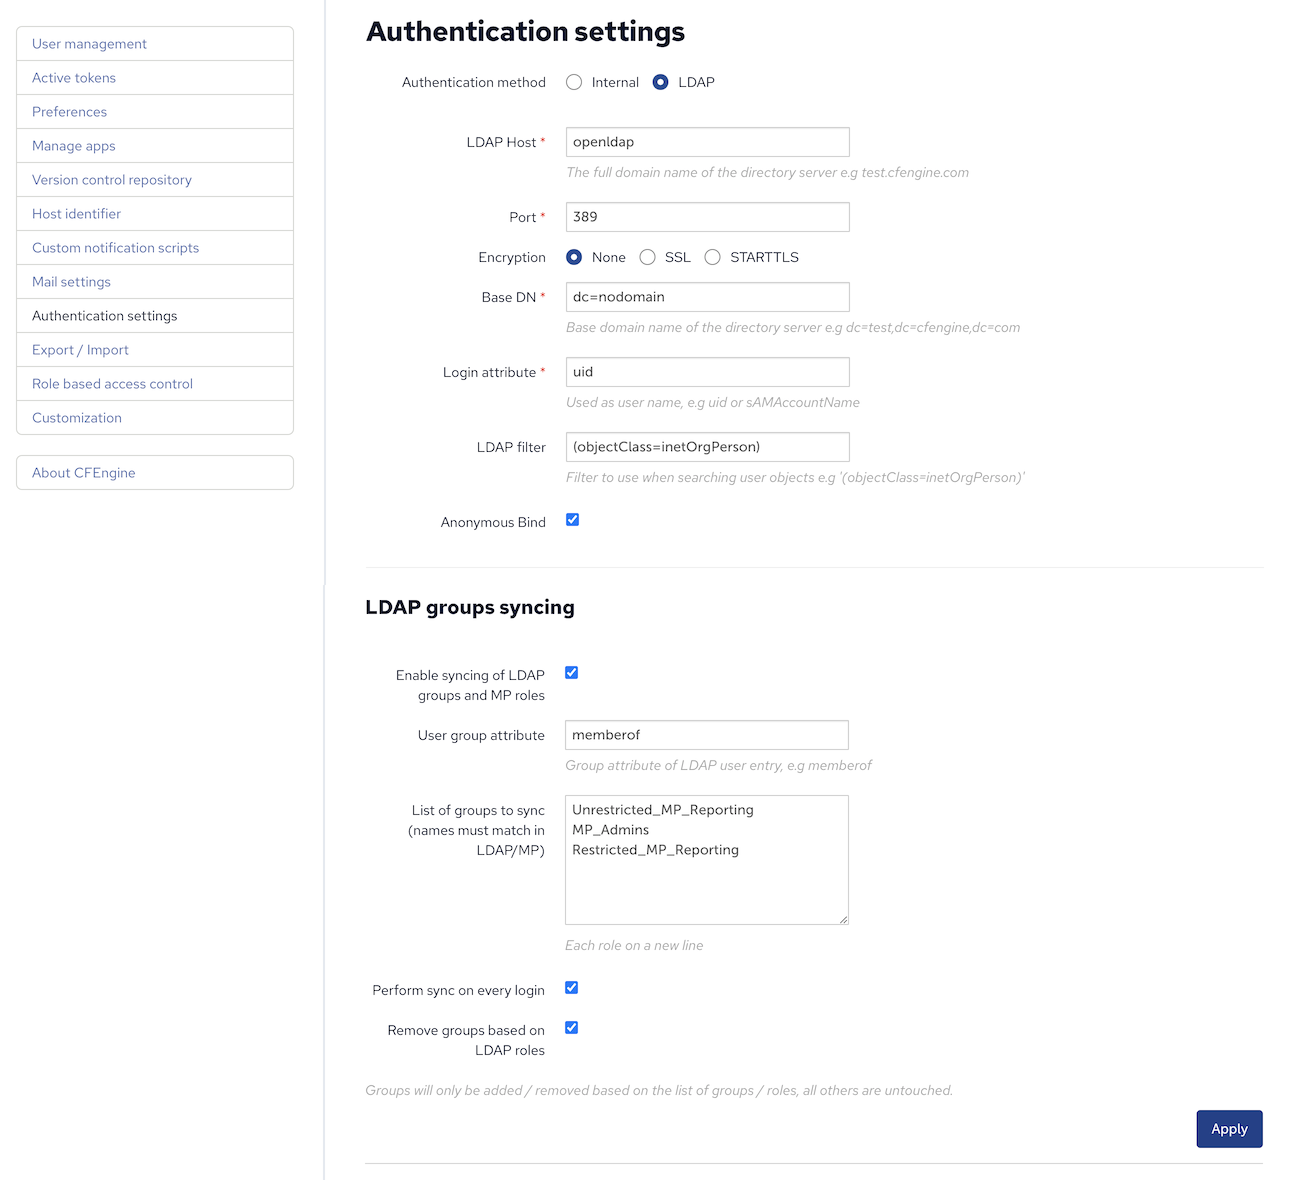This screenshot has width=1290, height=1180.
Task: Open User management settings
Action: coord(89,43)
